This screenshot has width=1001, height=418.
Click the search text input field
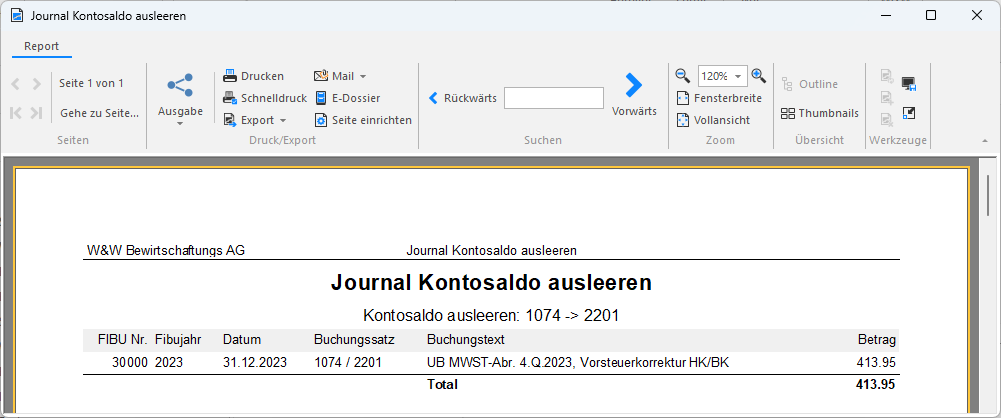point(553,98)
